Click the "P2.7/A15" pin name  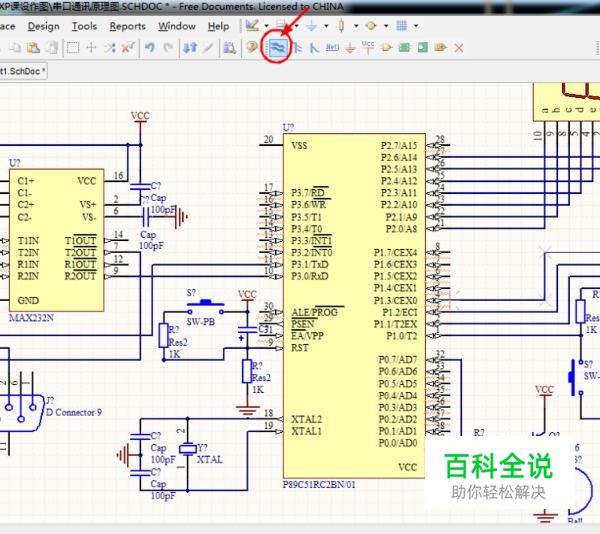[x=399, y=145]
